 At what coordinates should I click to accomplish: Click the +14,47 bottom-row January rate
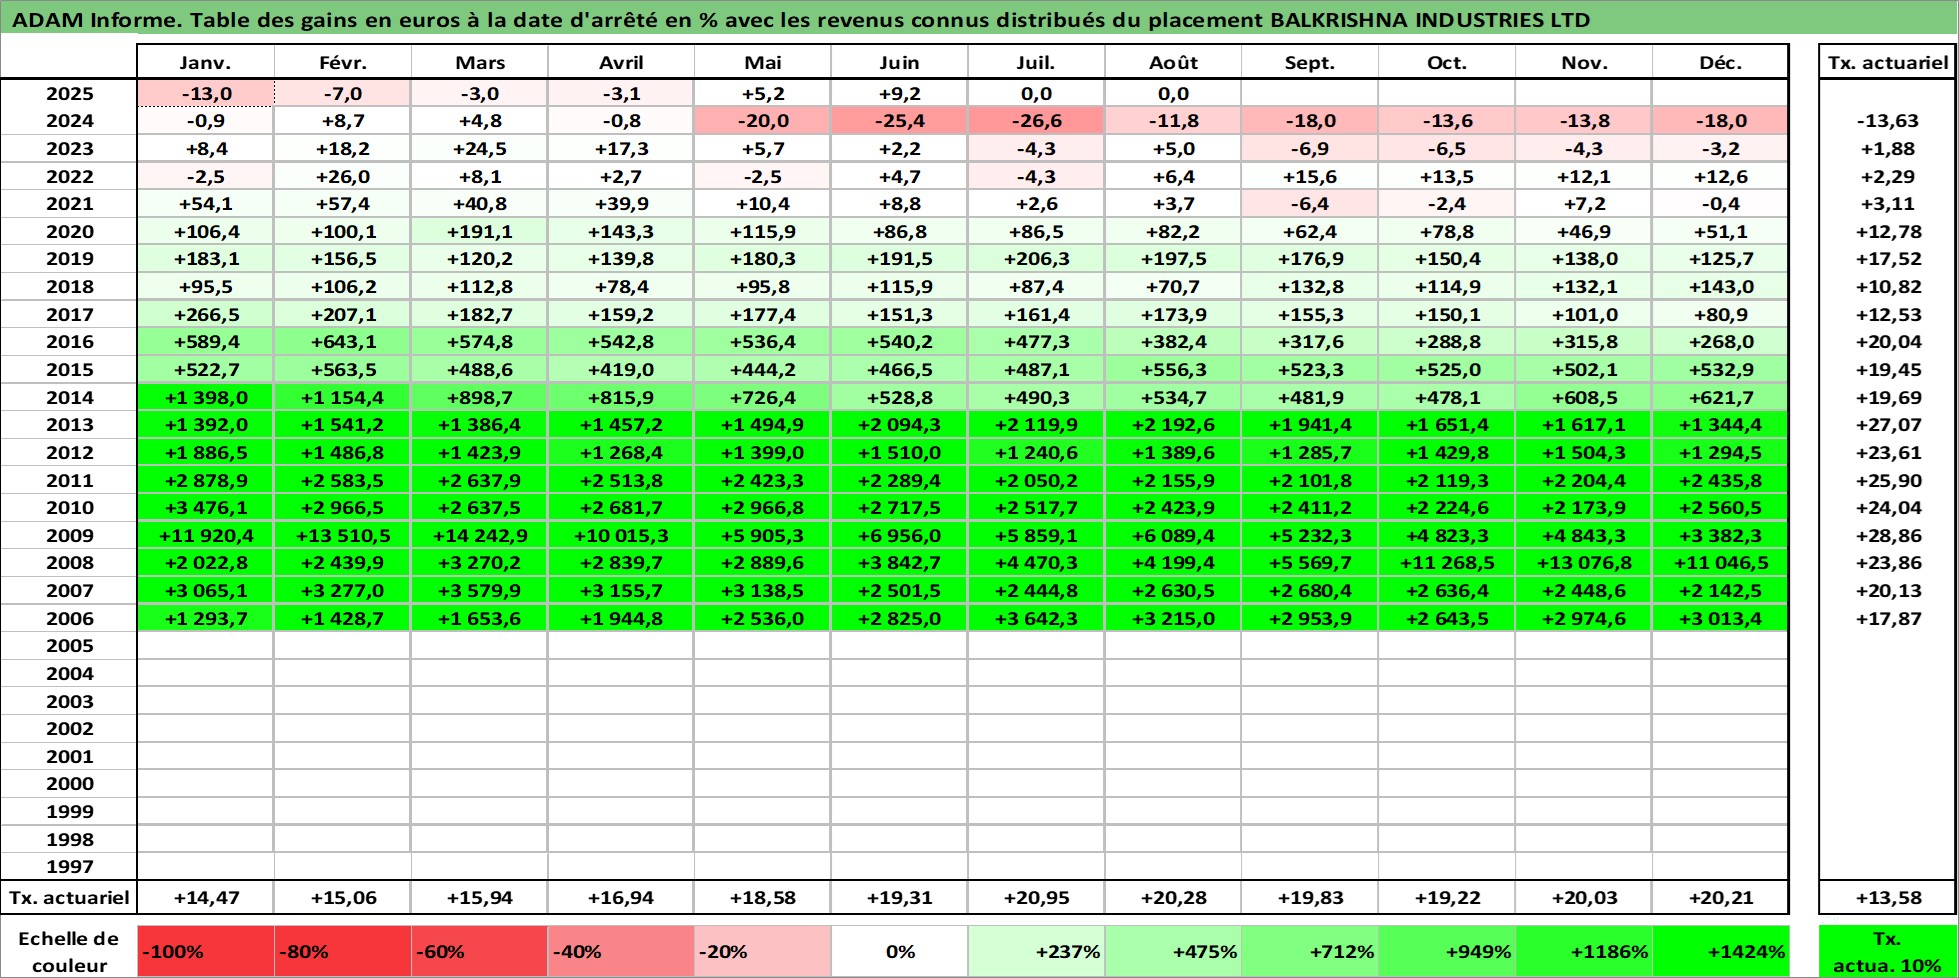pos(206,898)
